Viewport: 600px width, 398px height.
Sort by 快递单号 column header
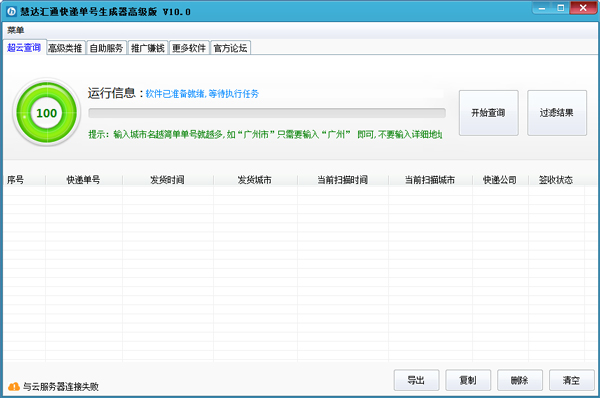84,180
